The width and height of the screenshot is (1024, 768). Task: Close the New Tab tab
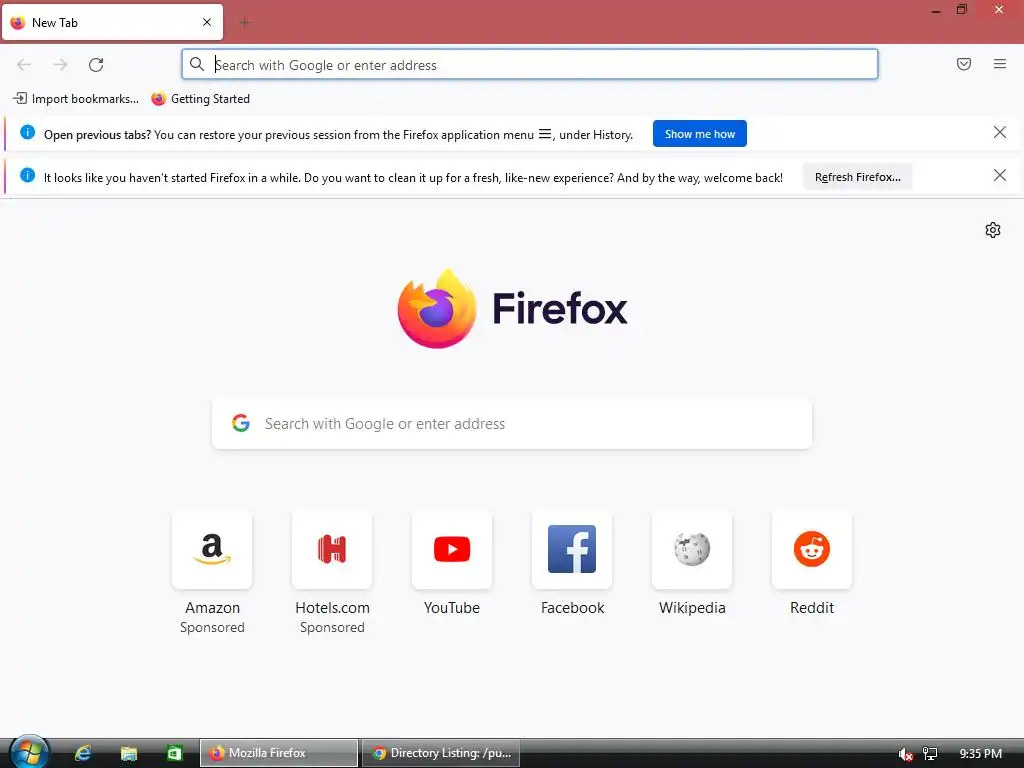207,22
